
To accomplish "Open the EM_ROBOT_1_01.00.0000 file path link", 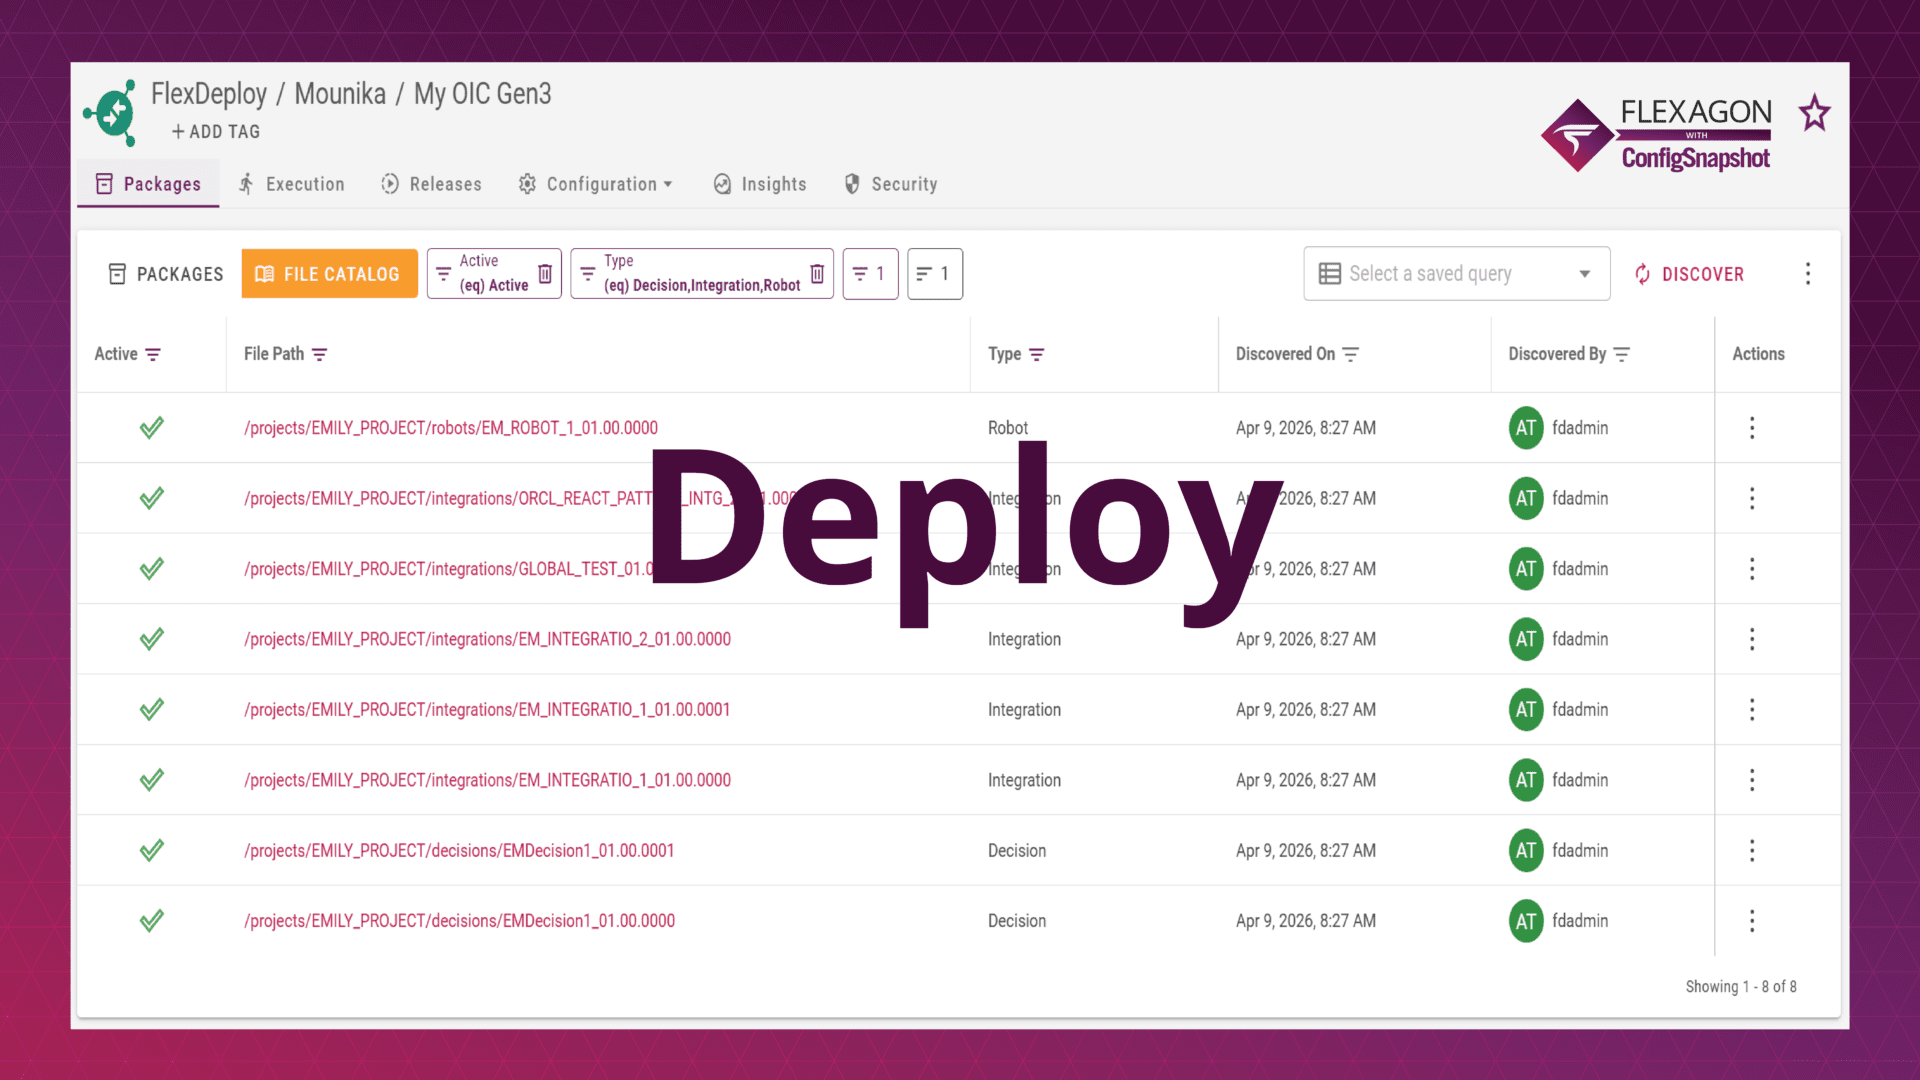I will 451,428.
